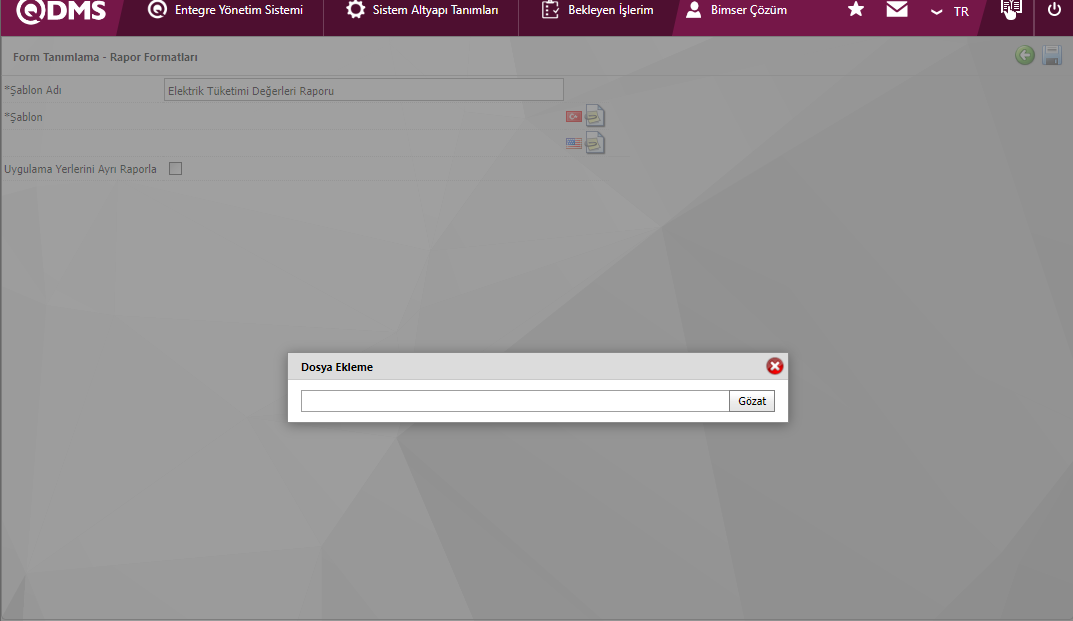Click the Gözat browse button
The height and width of the screenshot is (621, 1073).
752,401
